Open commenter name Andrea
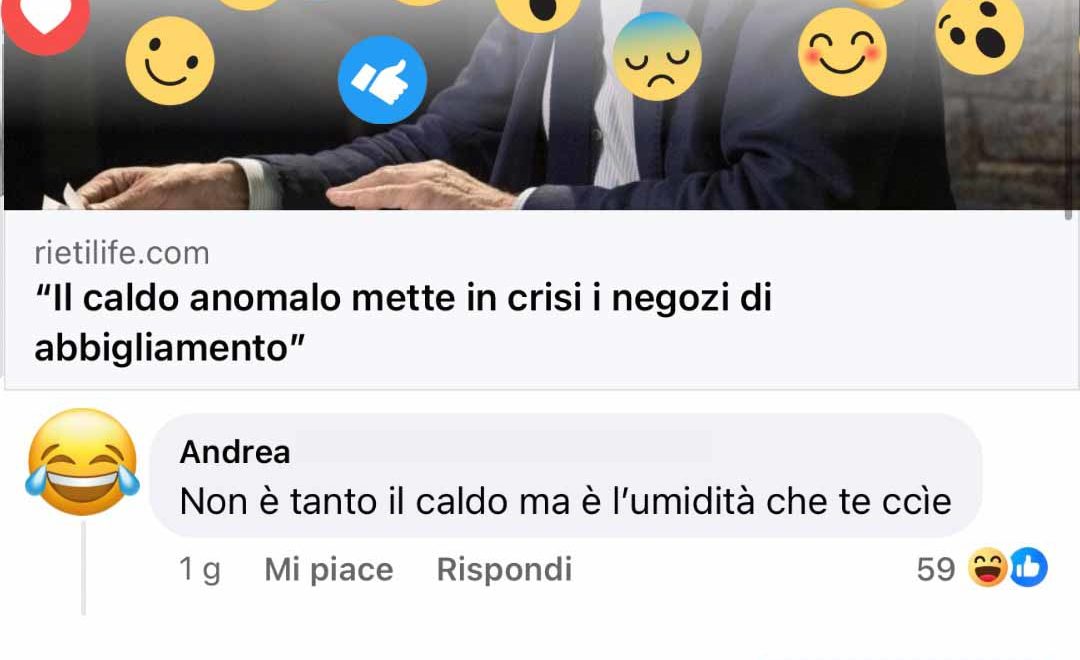 [235, 452]
